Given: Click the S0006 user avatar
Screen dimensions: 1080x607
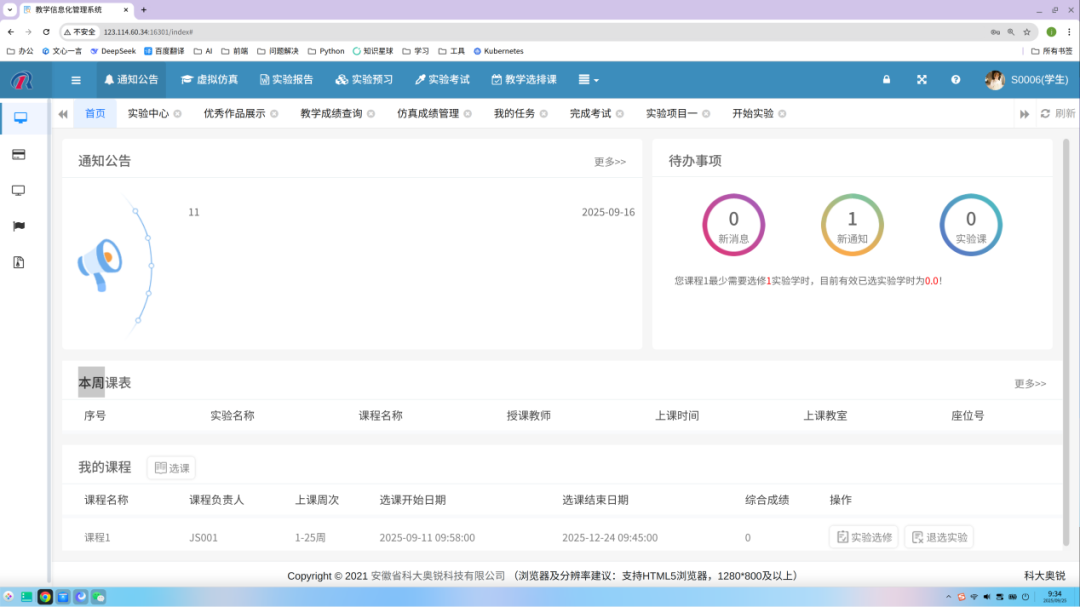Looking at the screenshot, I should tap(995, 80).
